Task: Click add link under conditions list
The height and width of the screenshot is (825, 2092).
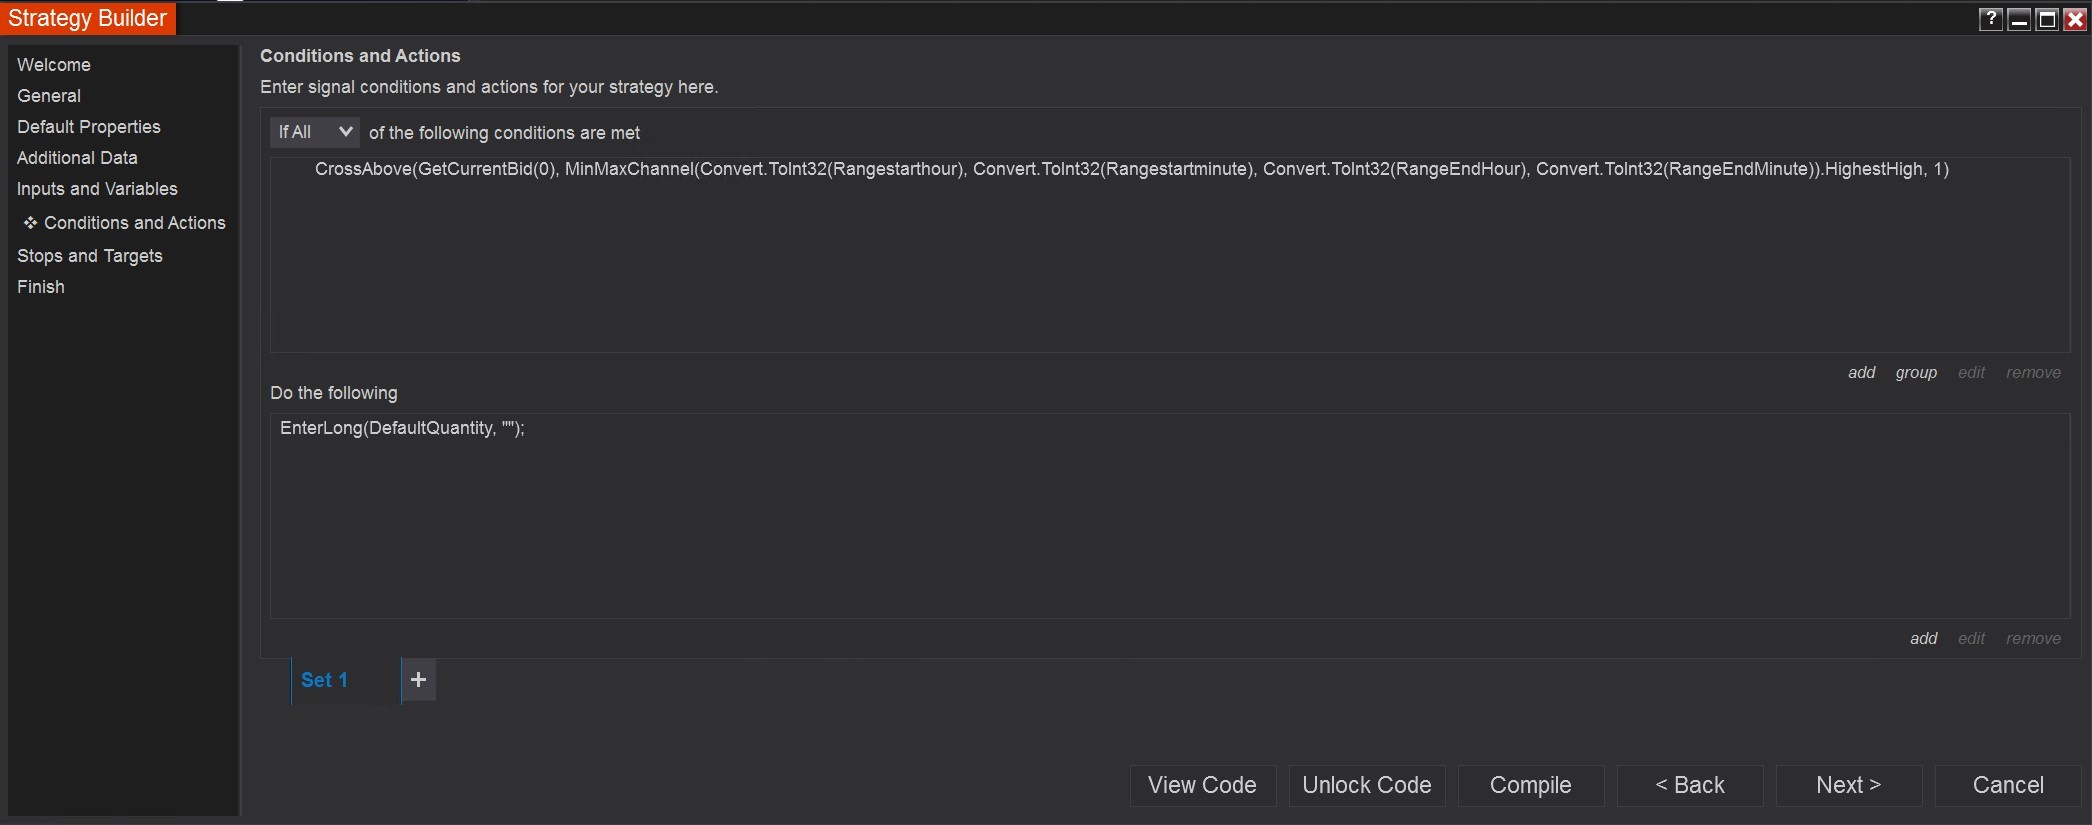Action: 1861,373
